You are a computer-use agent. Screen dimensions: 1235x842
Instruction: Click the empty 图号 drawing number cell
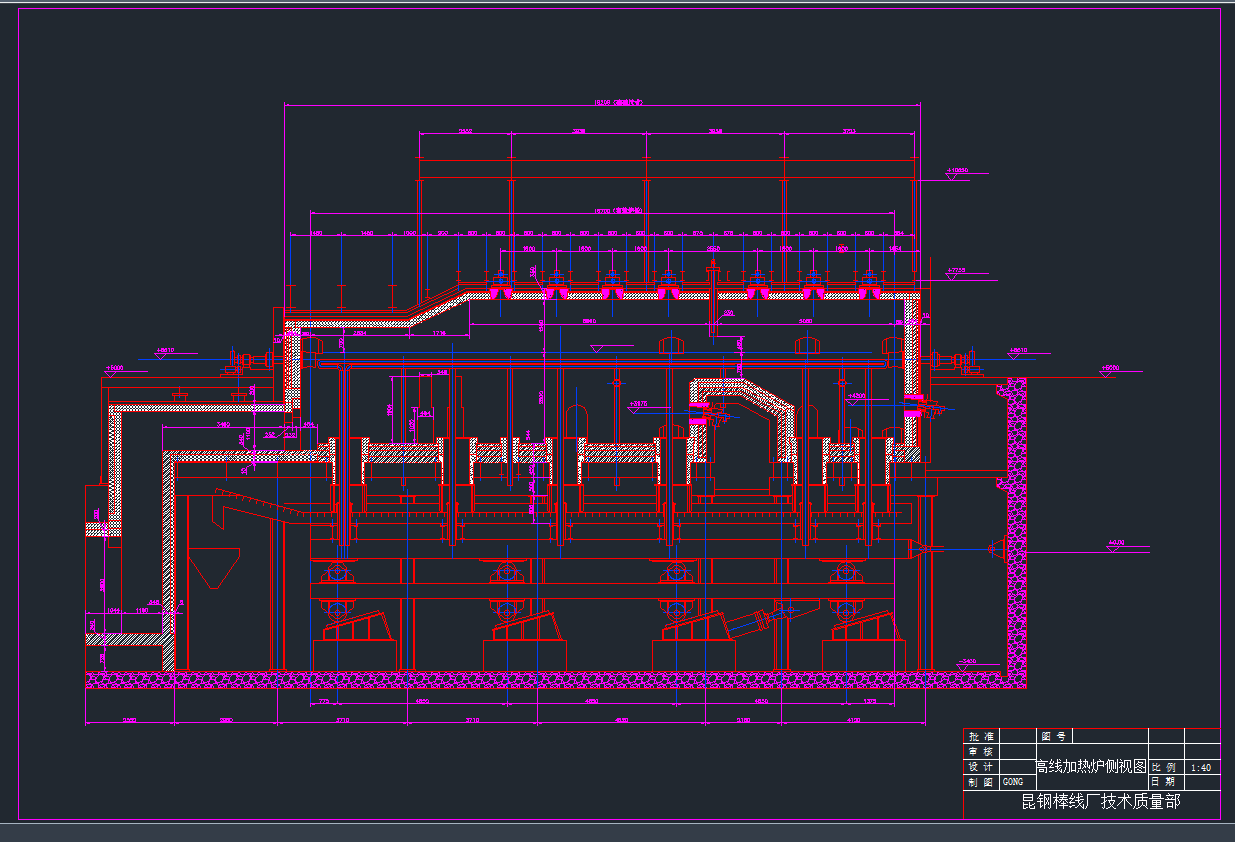[1110, 735]
